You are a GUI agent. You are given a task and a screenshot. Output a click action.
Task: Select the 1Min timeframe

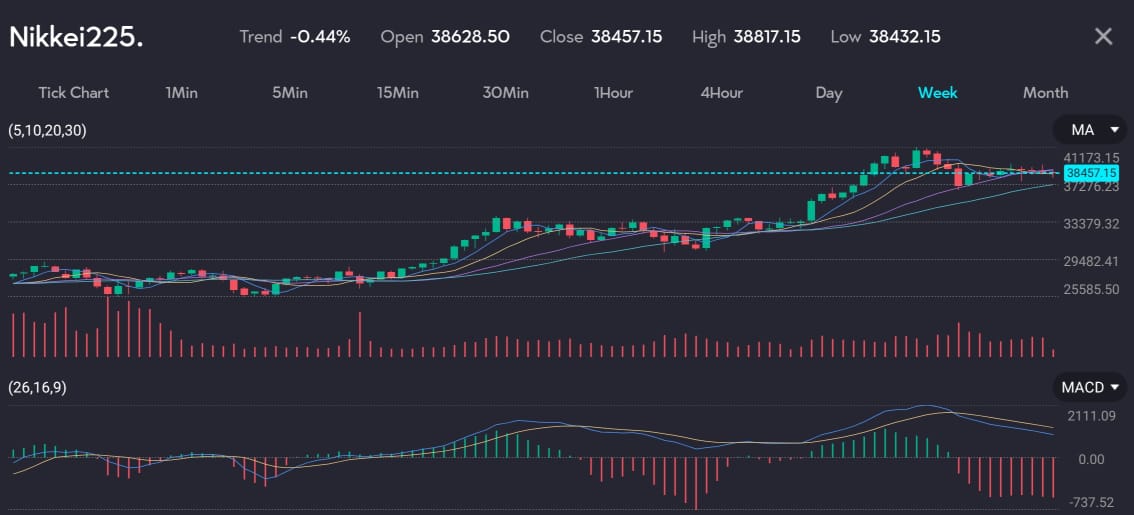[182, 93]
